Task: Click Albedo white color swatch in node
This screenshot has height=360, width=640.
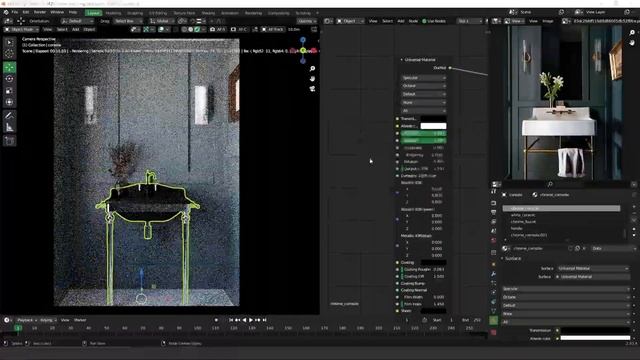Action: (x=433, y=126)
